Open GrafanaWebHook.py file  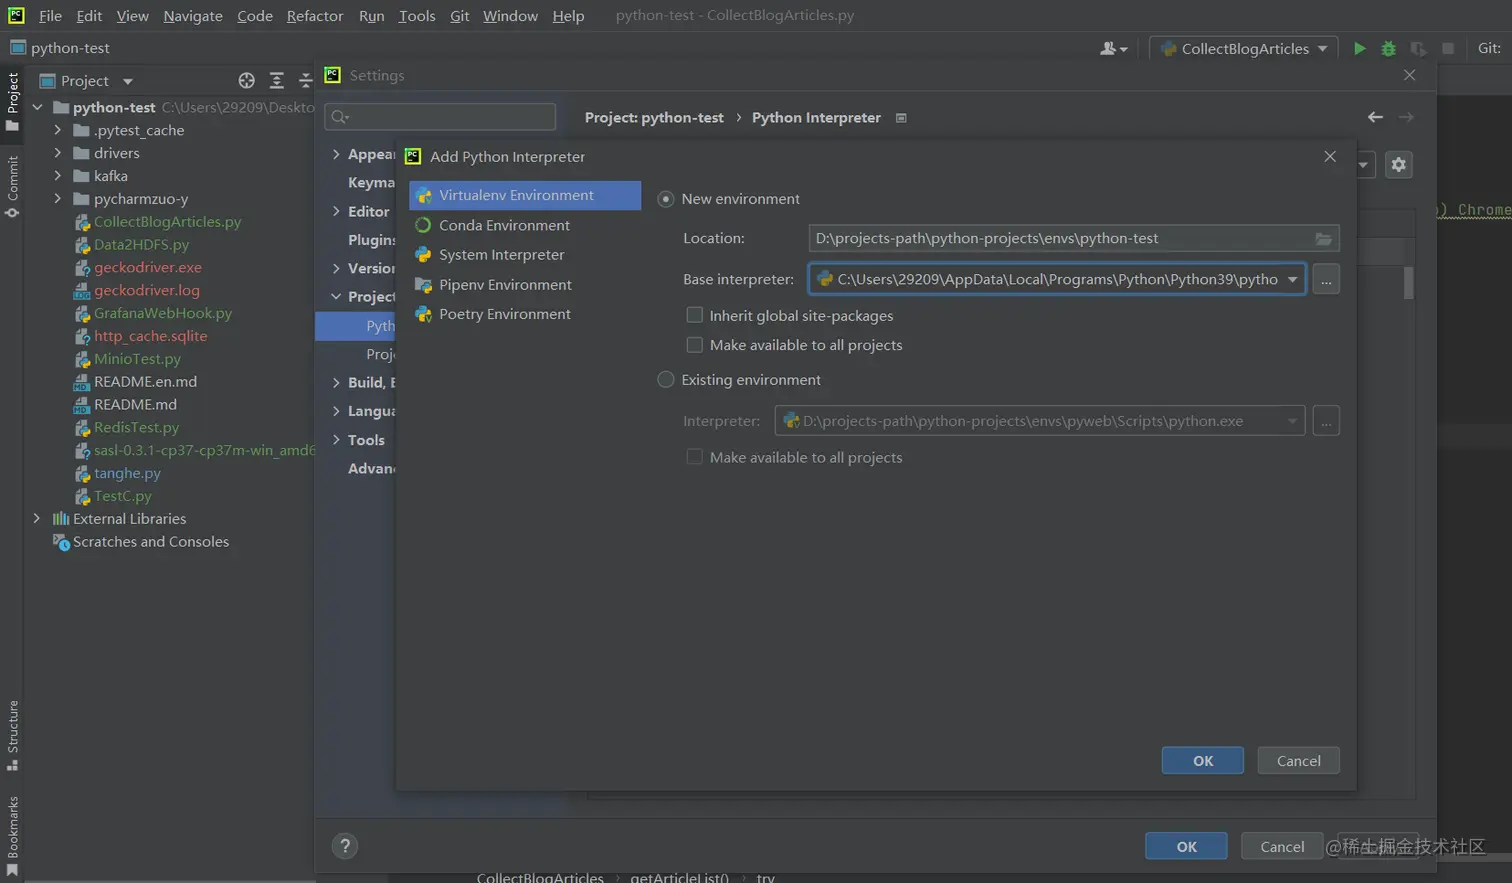coord(162,313)
